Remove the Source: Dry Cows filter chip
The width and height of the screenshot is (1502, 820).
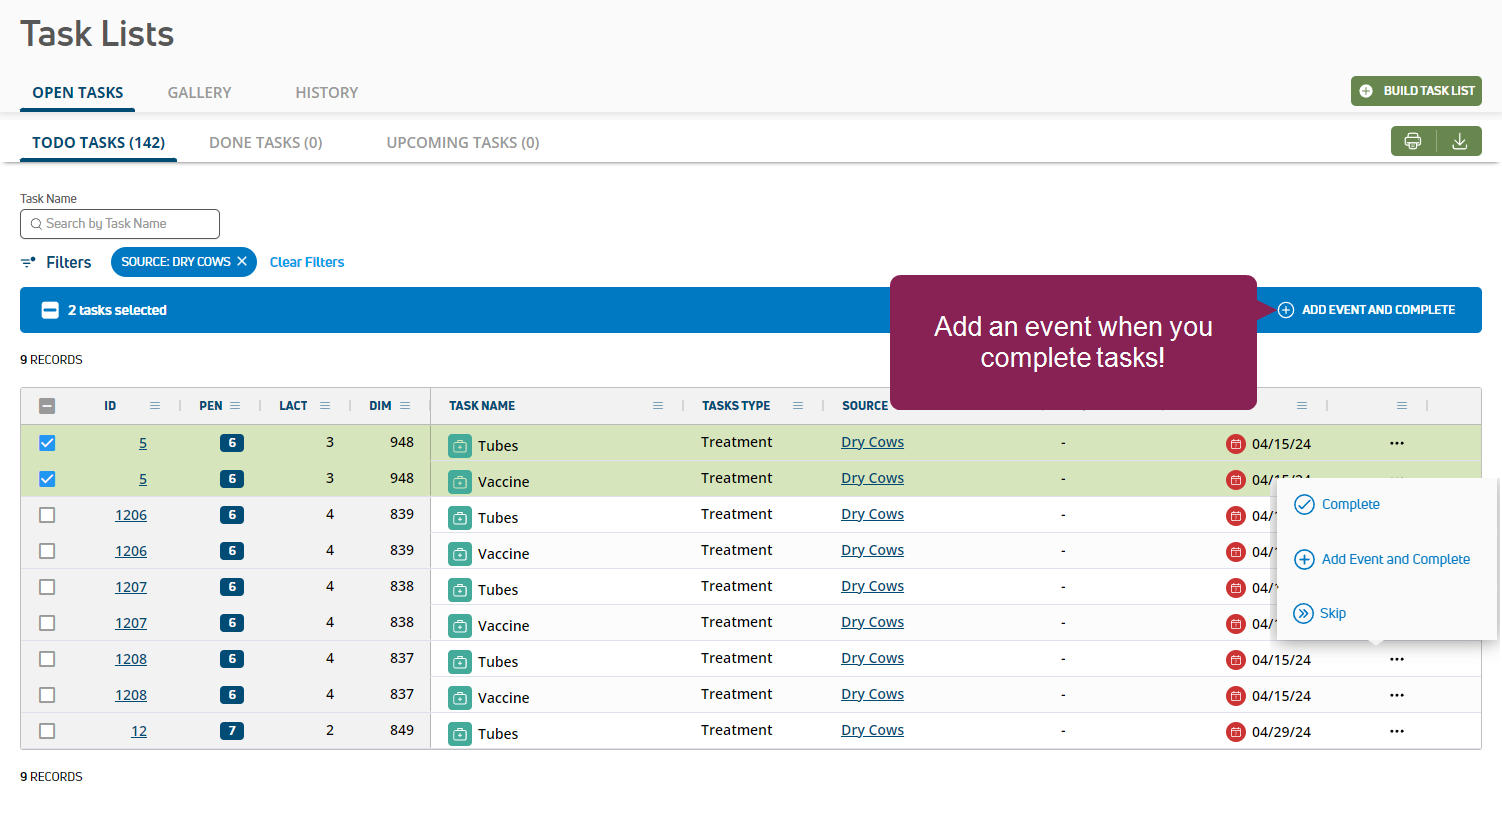pyautogui.click(x=242, y=261)
